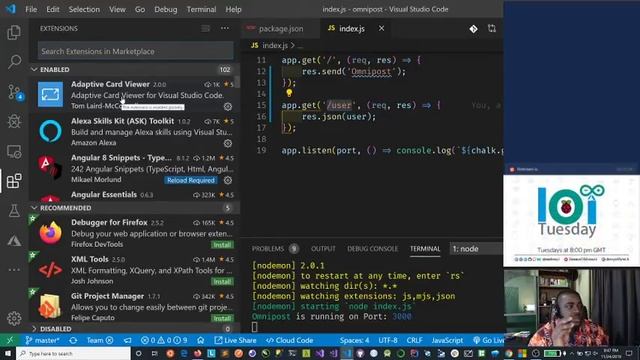This screenshot has height=360, width=640.
Task: Click Go Live in status bar
Action: 489,340
